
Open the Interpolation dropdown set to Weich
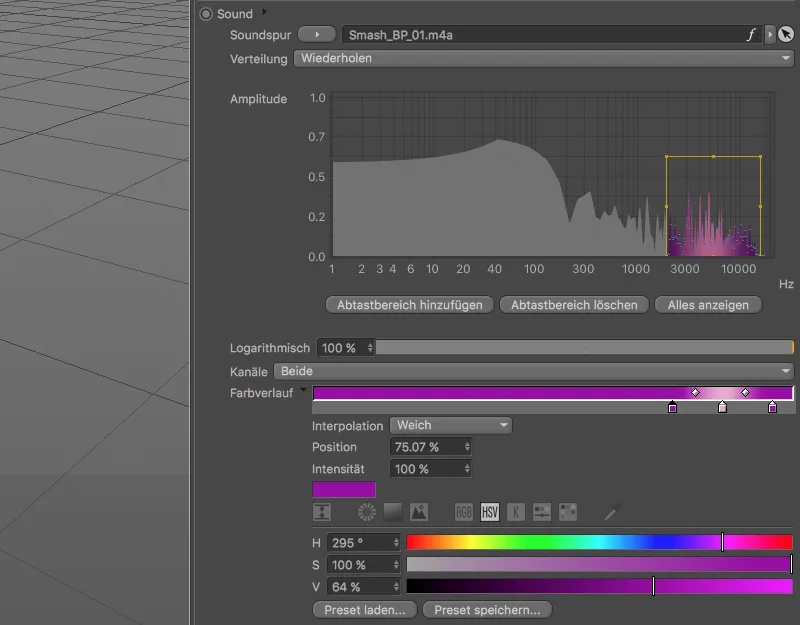click(450, 425)
